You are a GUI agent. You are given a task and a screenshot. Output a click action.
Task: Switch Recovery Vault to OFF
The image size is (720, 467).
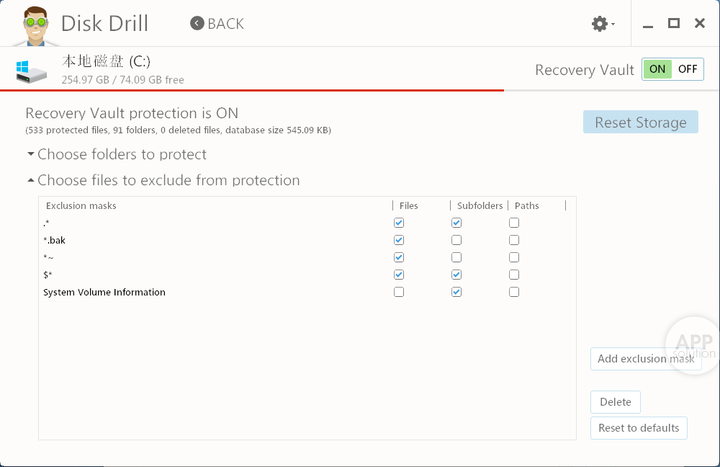coord(687,69)
